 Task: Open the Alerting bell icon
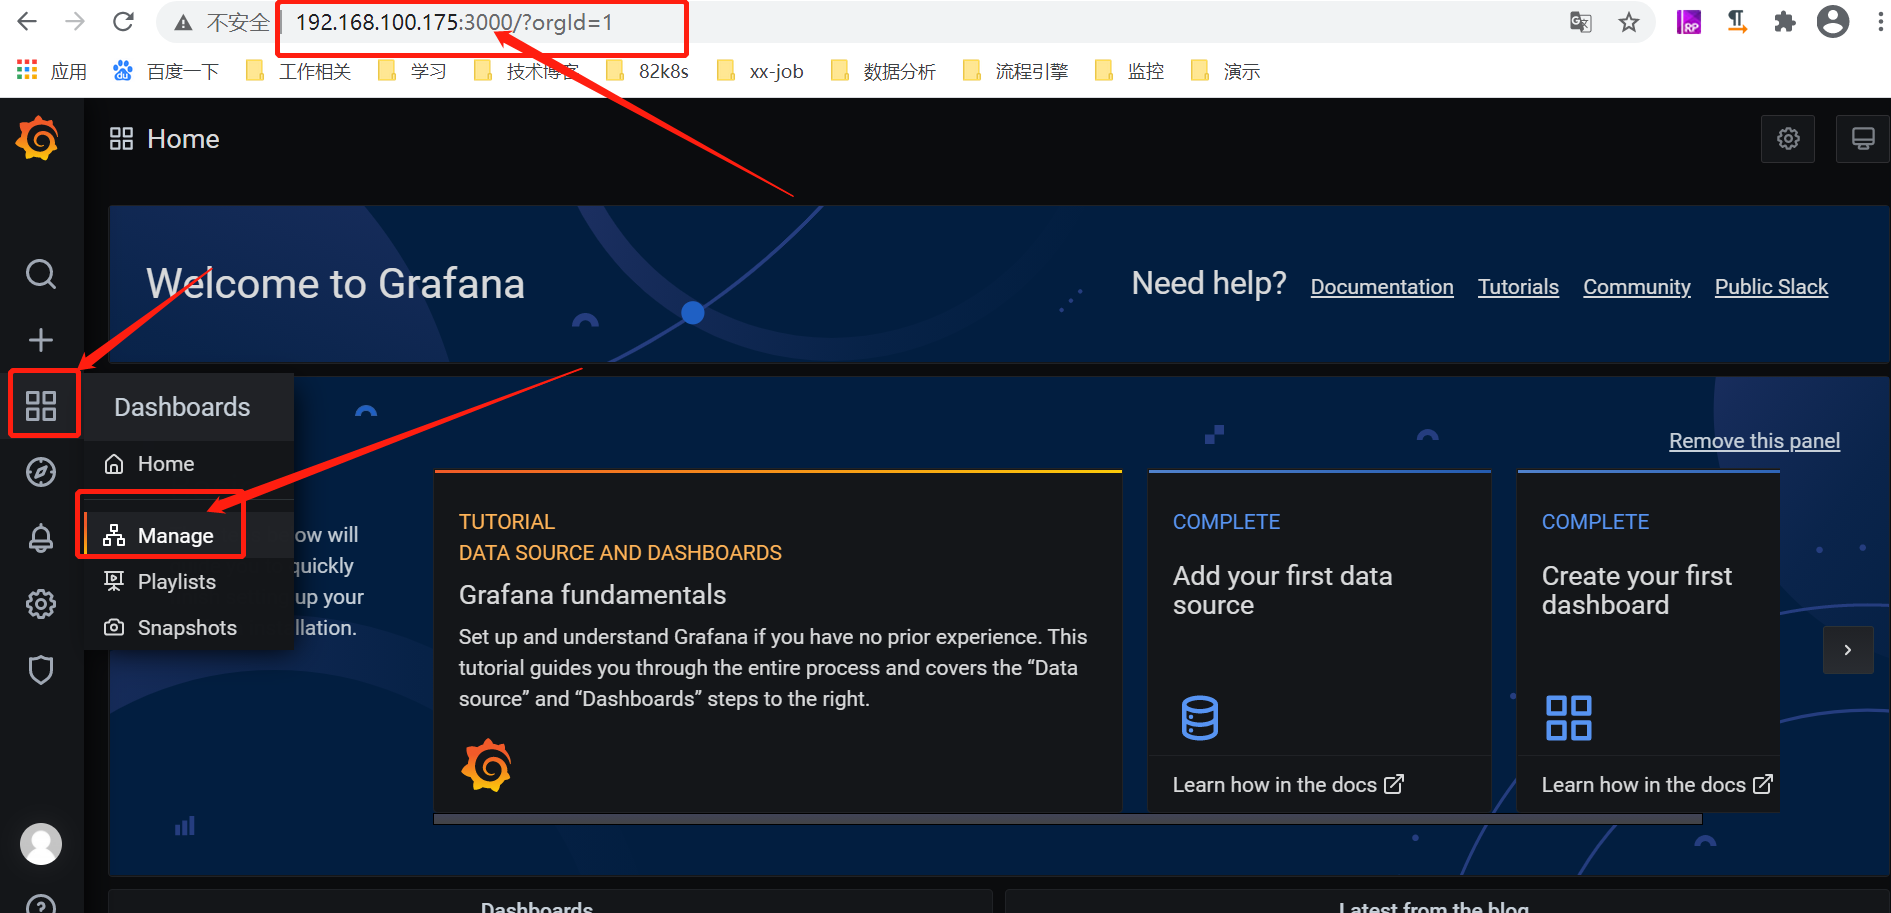coord(41,538)
